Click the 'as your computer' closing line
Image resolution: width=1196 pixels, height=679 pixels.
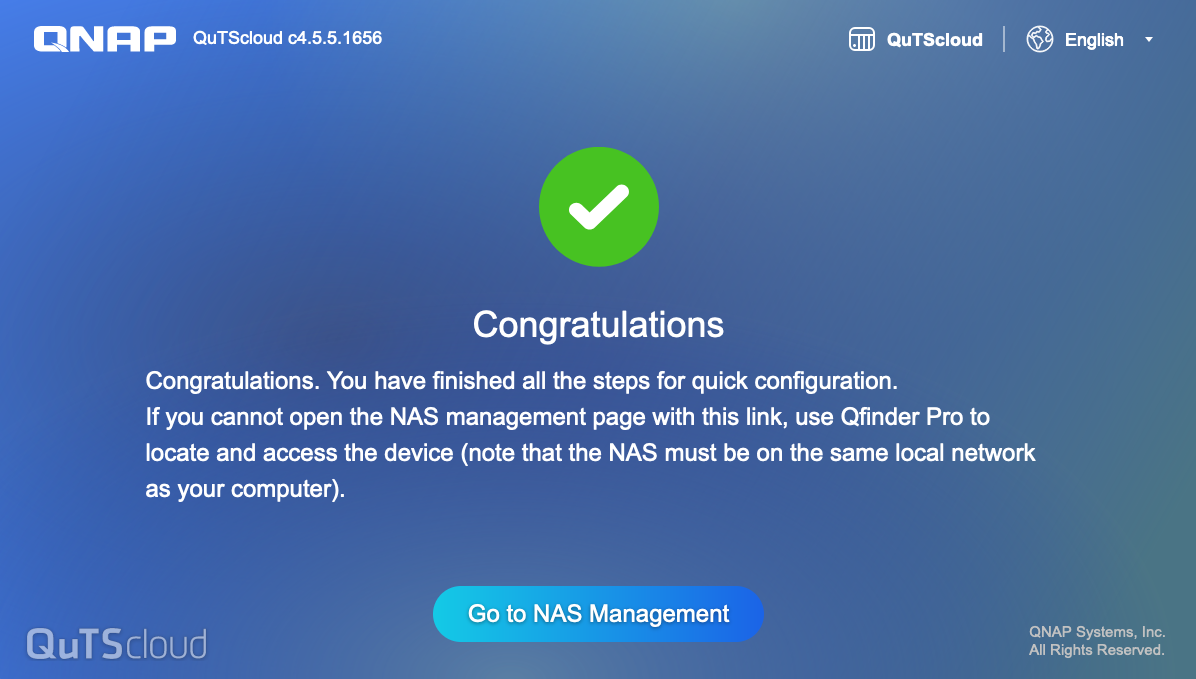click(x=244, y=490)
